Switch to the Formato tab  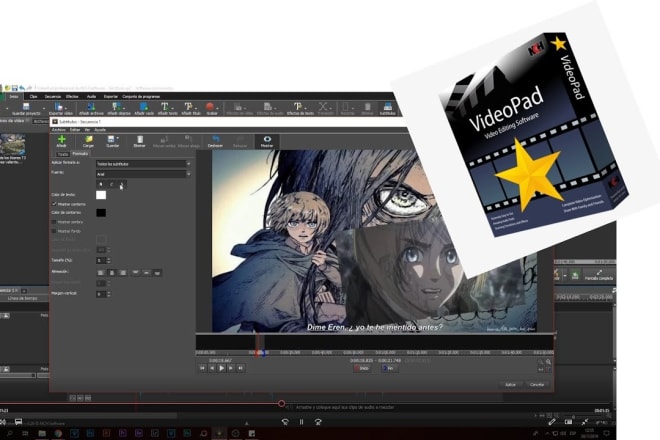[79, 154]
